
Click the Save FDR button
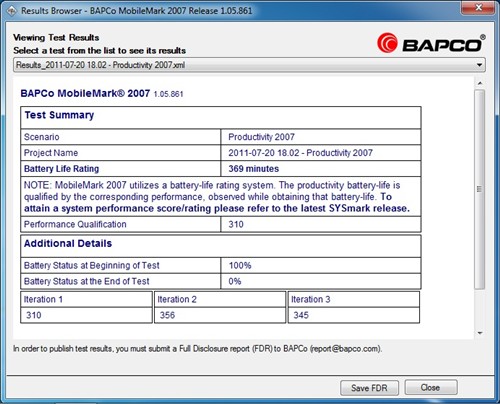(x=369, y=388)
